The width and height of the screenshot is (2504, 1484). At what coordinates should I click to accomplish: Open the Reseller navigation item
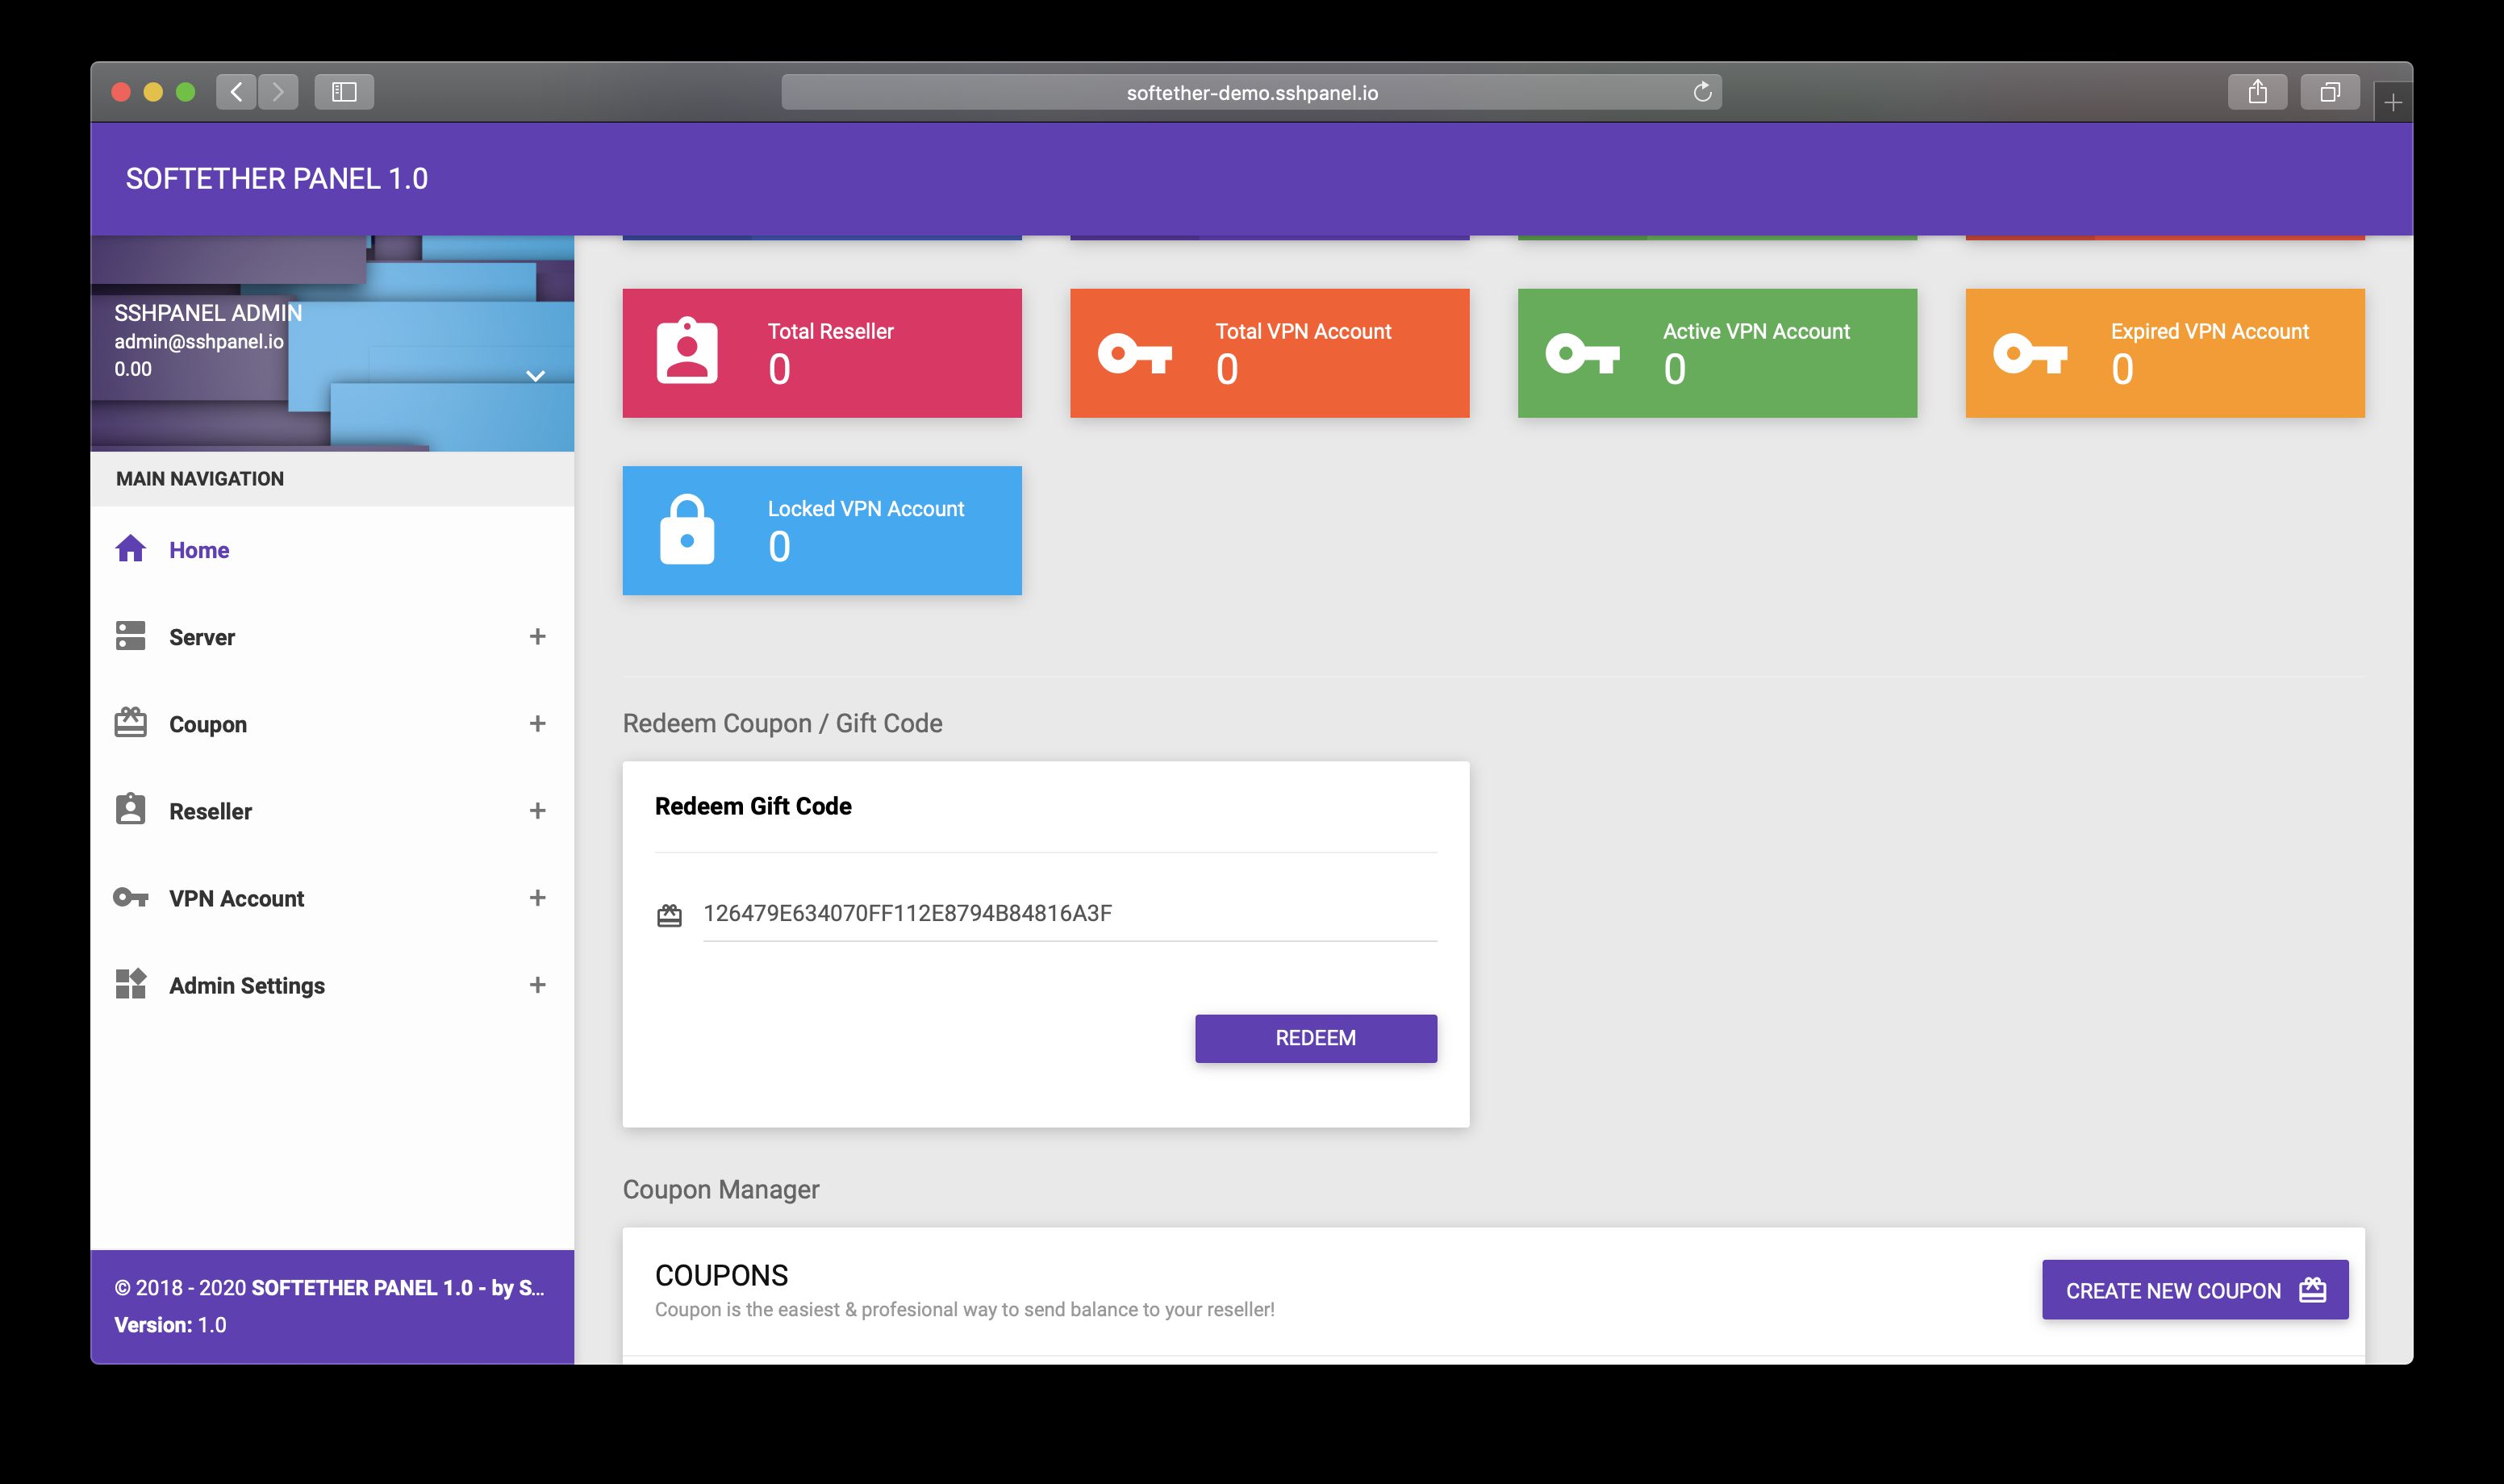coord(332,810)
